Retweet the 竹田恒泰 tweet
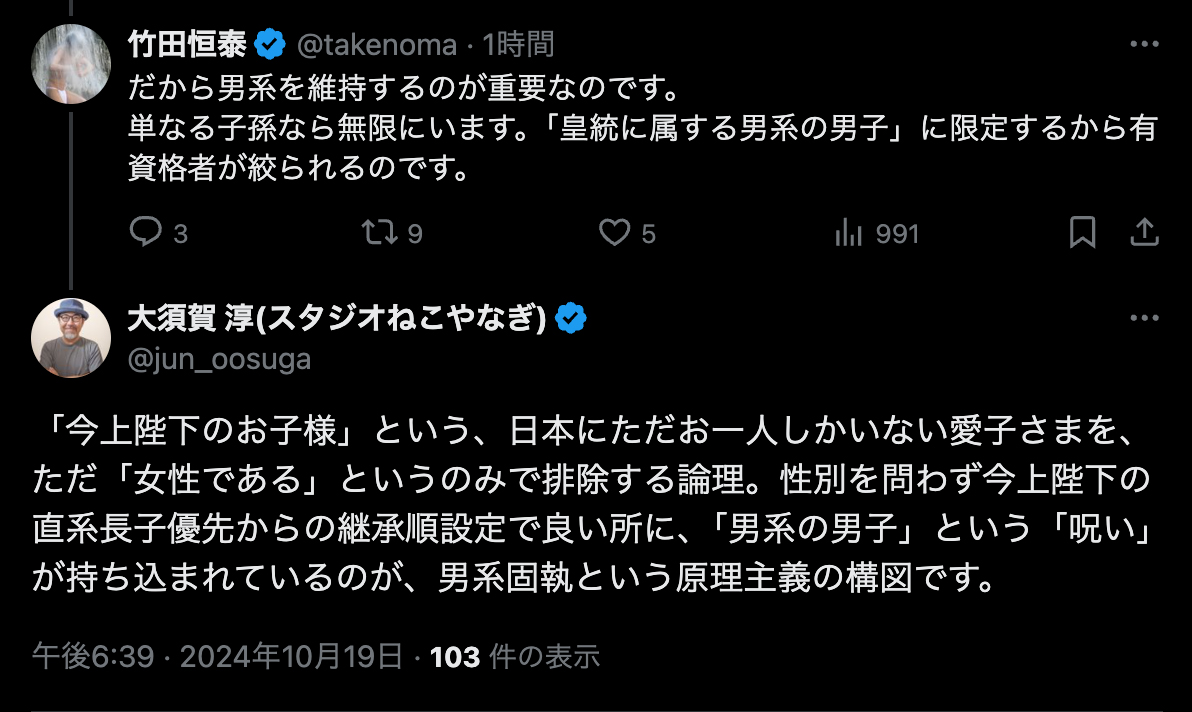Image resolution: width=1192 pixels, height=712 pixels. [378, 233]
